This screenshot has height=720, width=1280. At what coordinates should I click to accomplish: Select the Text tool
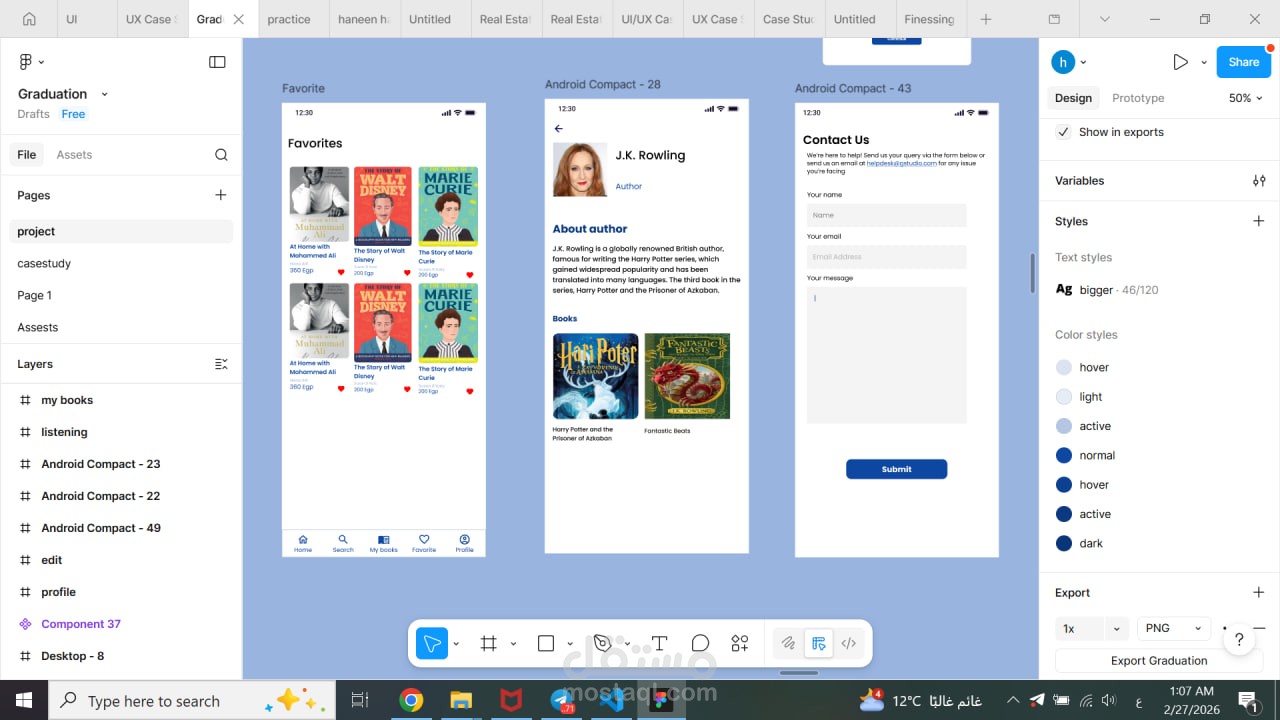tap(659, 643)
